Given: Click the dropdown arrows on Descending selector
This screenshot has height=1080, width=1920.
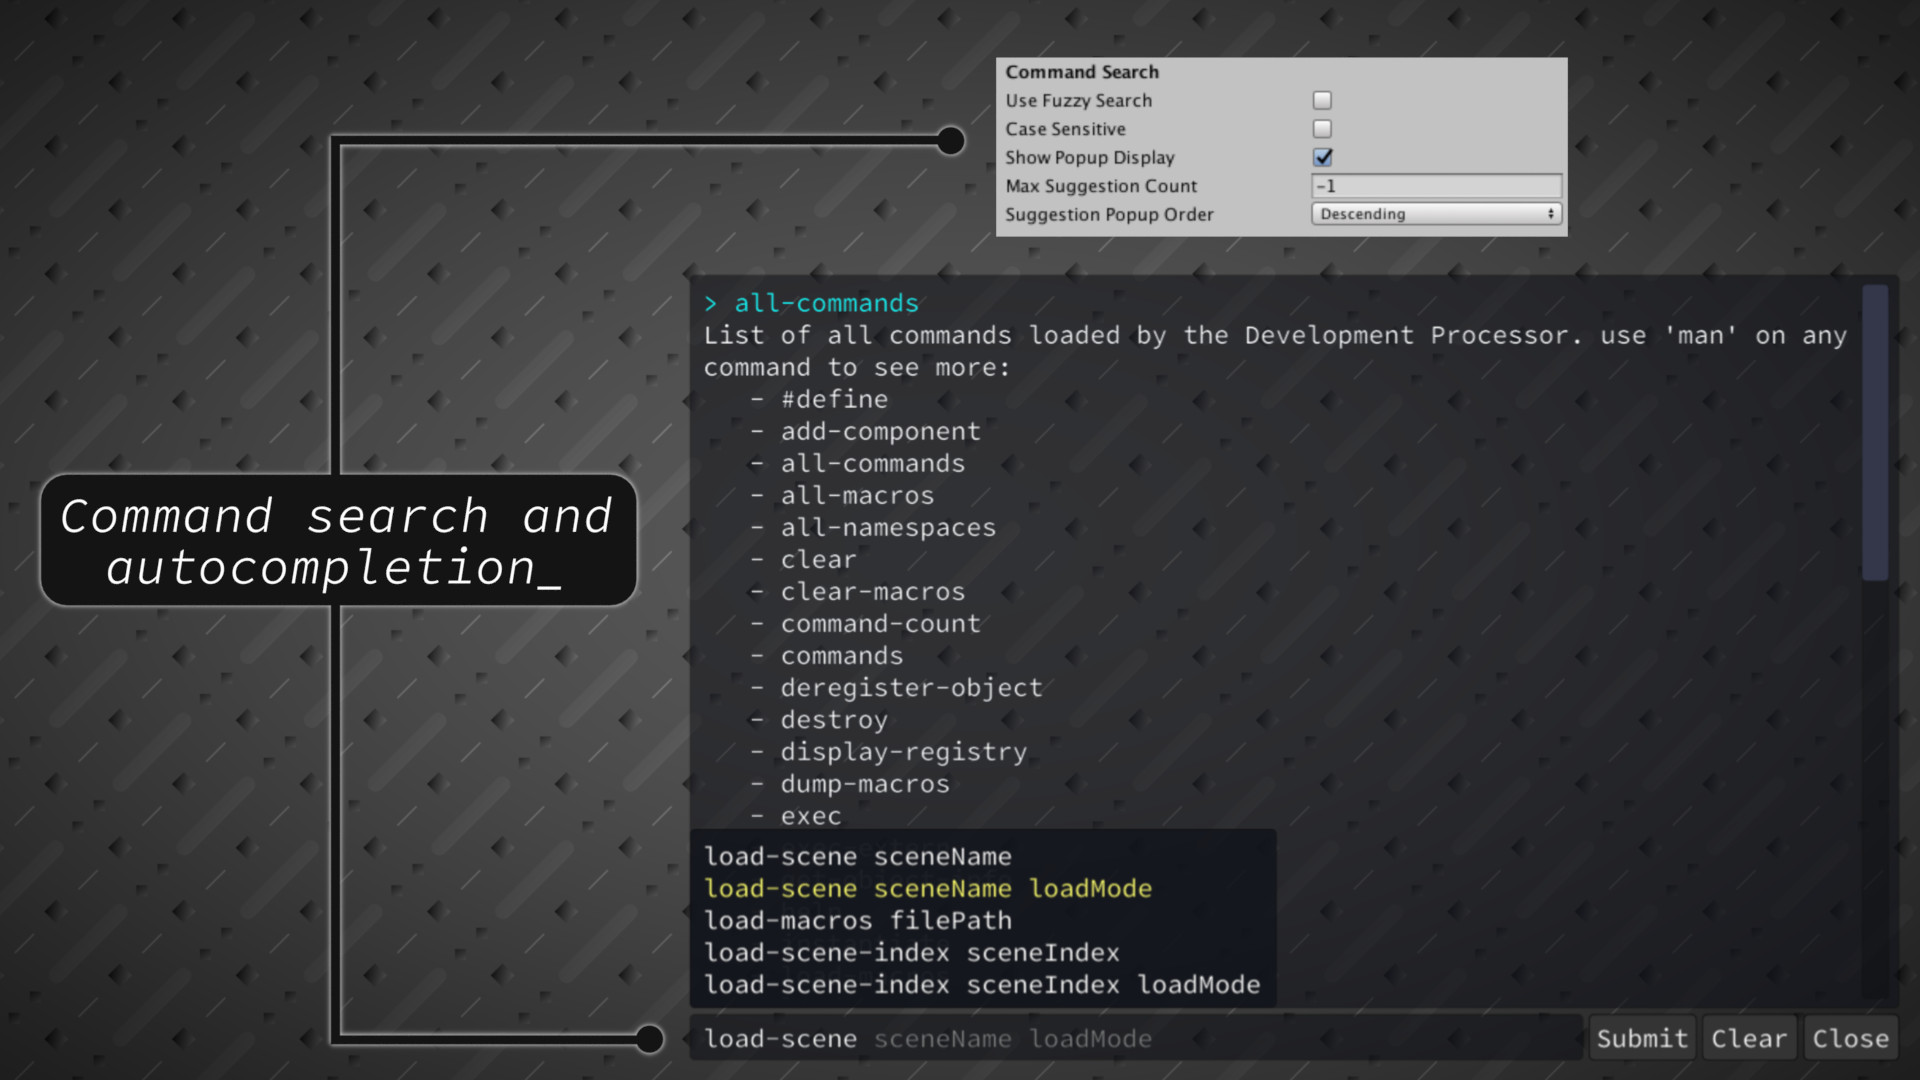Looking at the screenshot, I should pyautogui.click(x=1550, y=214).
